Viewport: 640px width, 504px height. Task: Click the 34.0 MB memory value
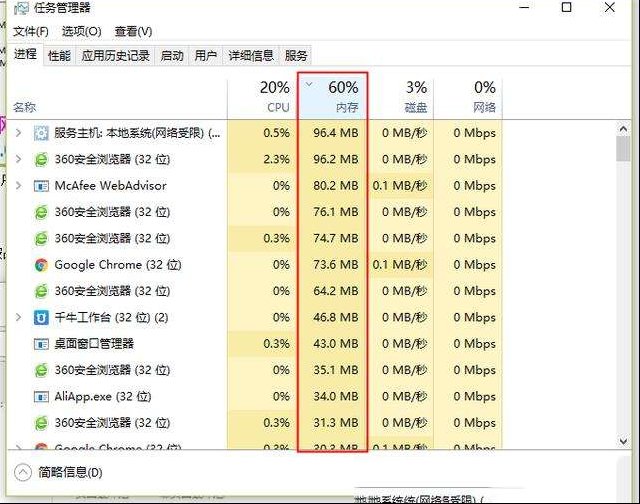tap(336, 396)
